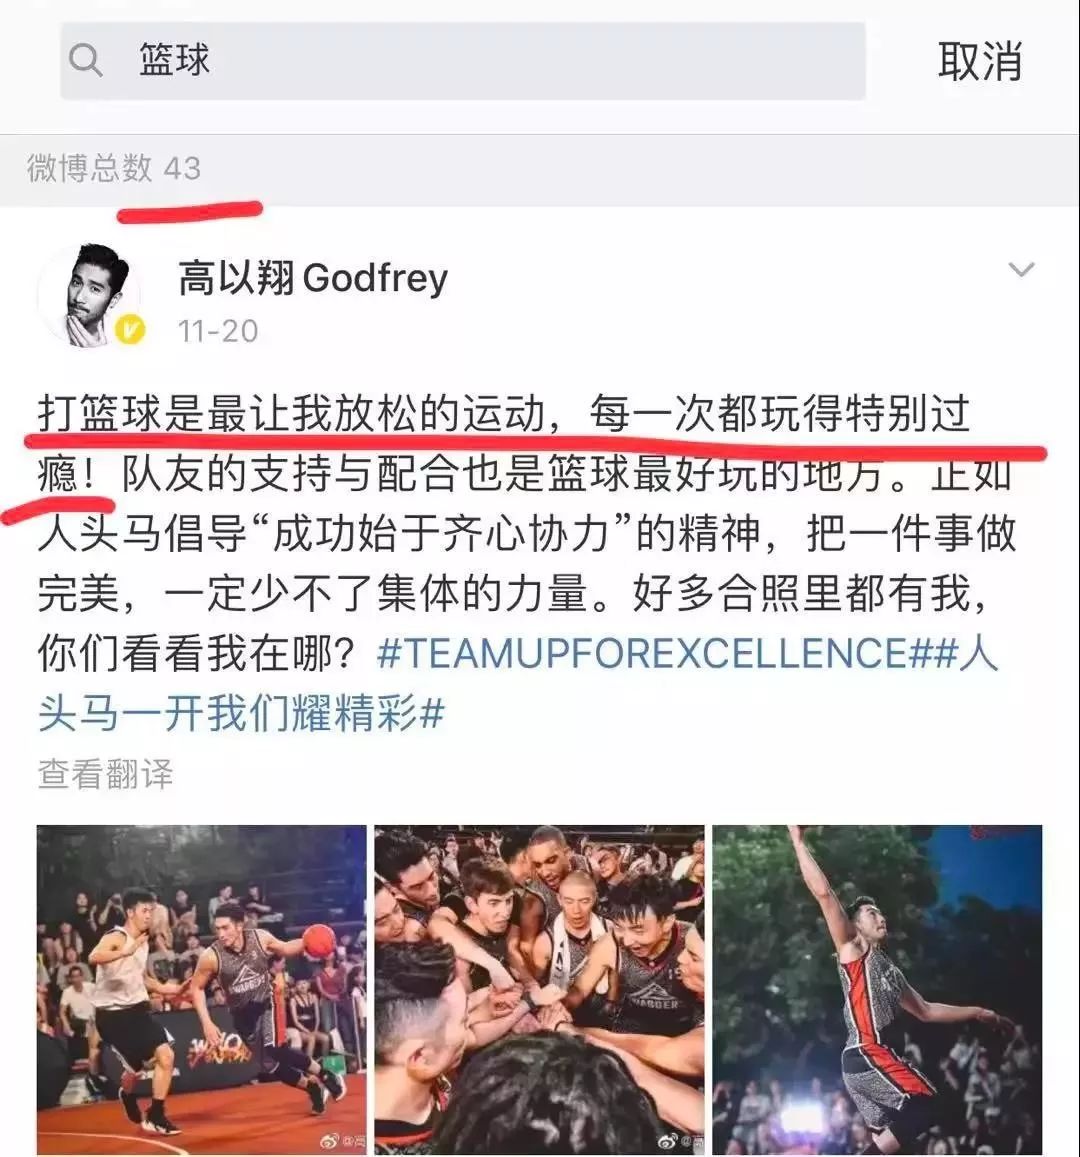This screenshot has width=1080, height=1157.
Task: Open the 11-20 post date
Action: (218, 331)
